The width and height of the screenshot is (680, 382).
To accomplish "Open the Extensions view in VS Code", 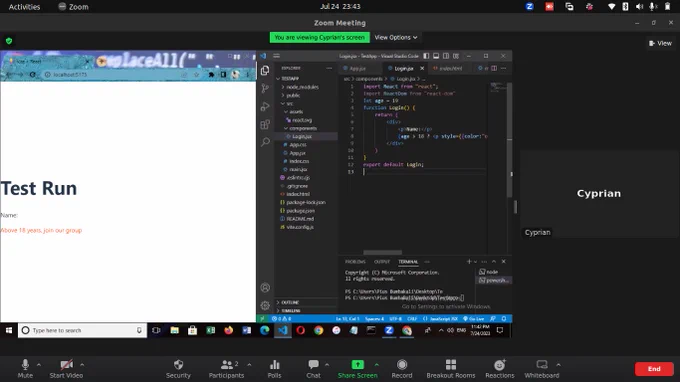I will tap(265, 124).
